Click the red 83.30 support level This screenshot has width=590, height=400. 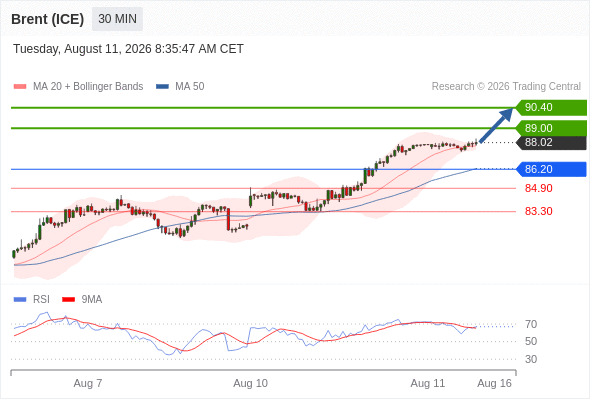(538, 211)
